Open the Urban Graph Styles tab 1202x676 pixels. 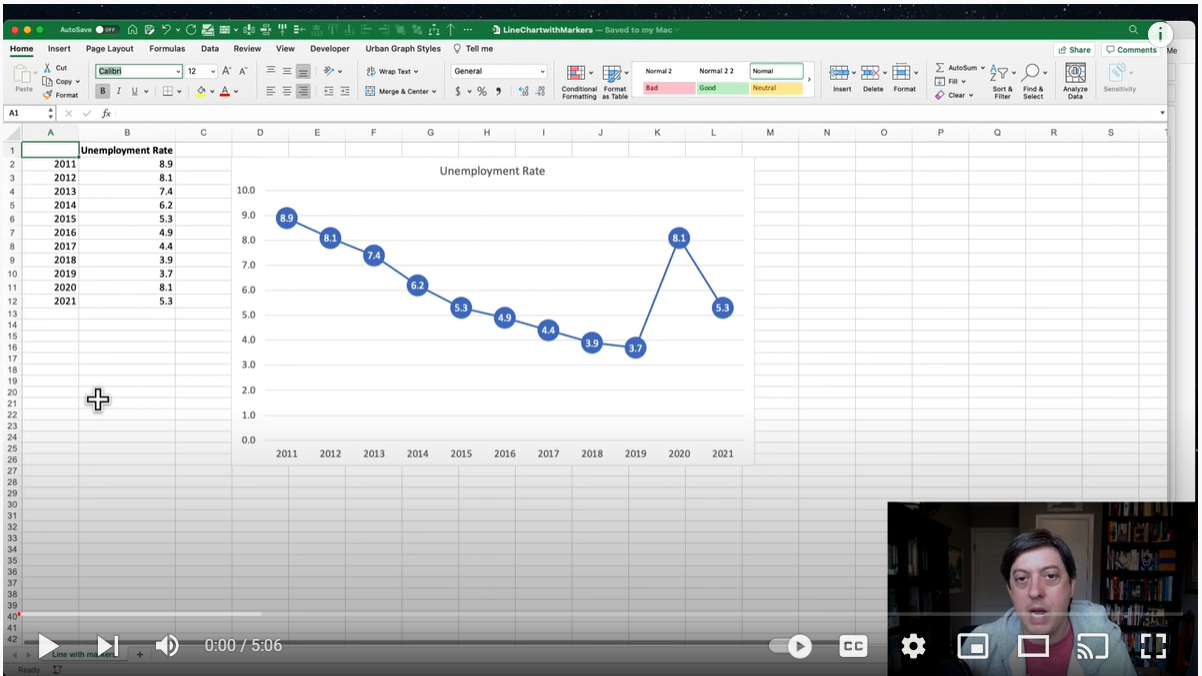[403, 48]
